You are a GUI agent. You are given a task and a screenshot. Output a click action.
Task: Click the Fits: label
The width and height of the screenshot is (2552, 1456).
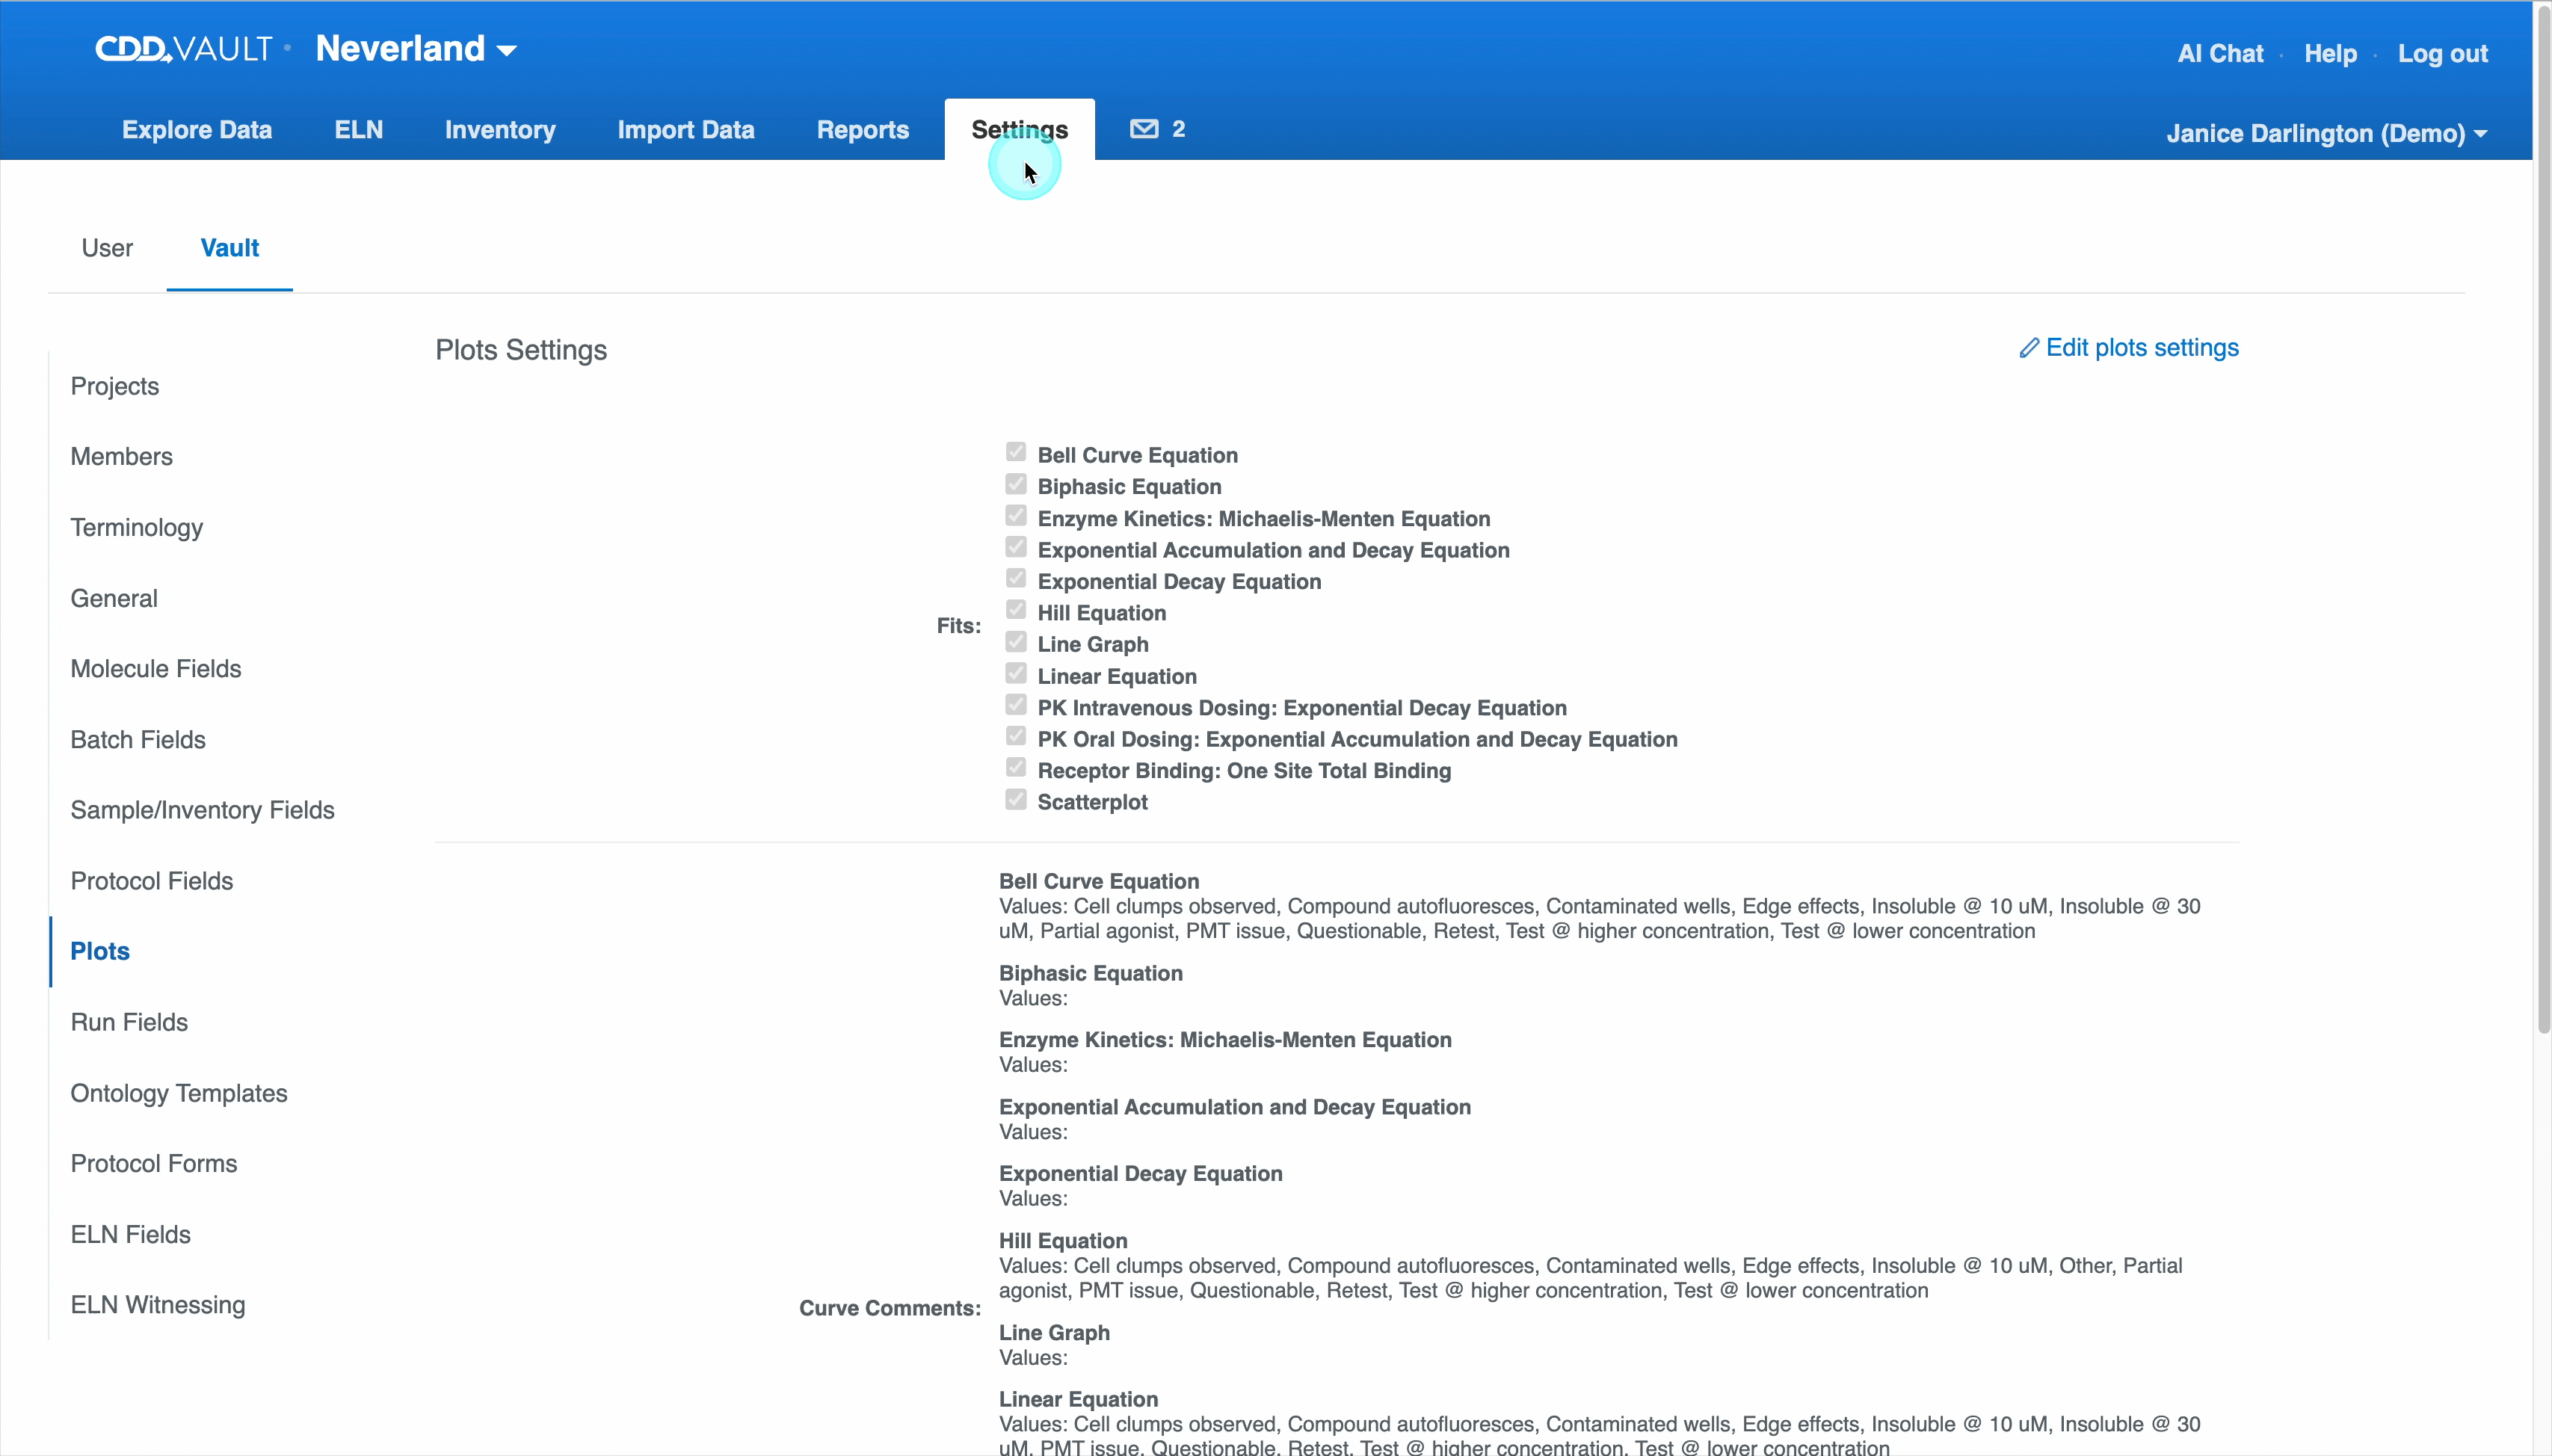point(959,626)
